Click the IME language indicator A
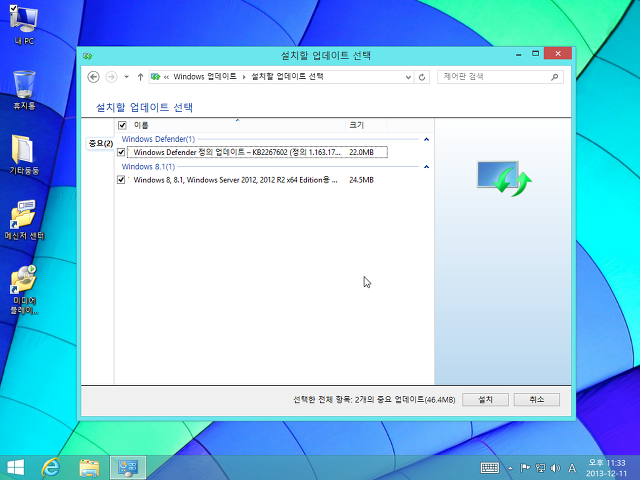Screen dimensions: 640x480 pyautogui.click(x=572, y=468)
